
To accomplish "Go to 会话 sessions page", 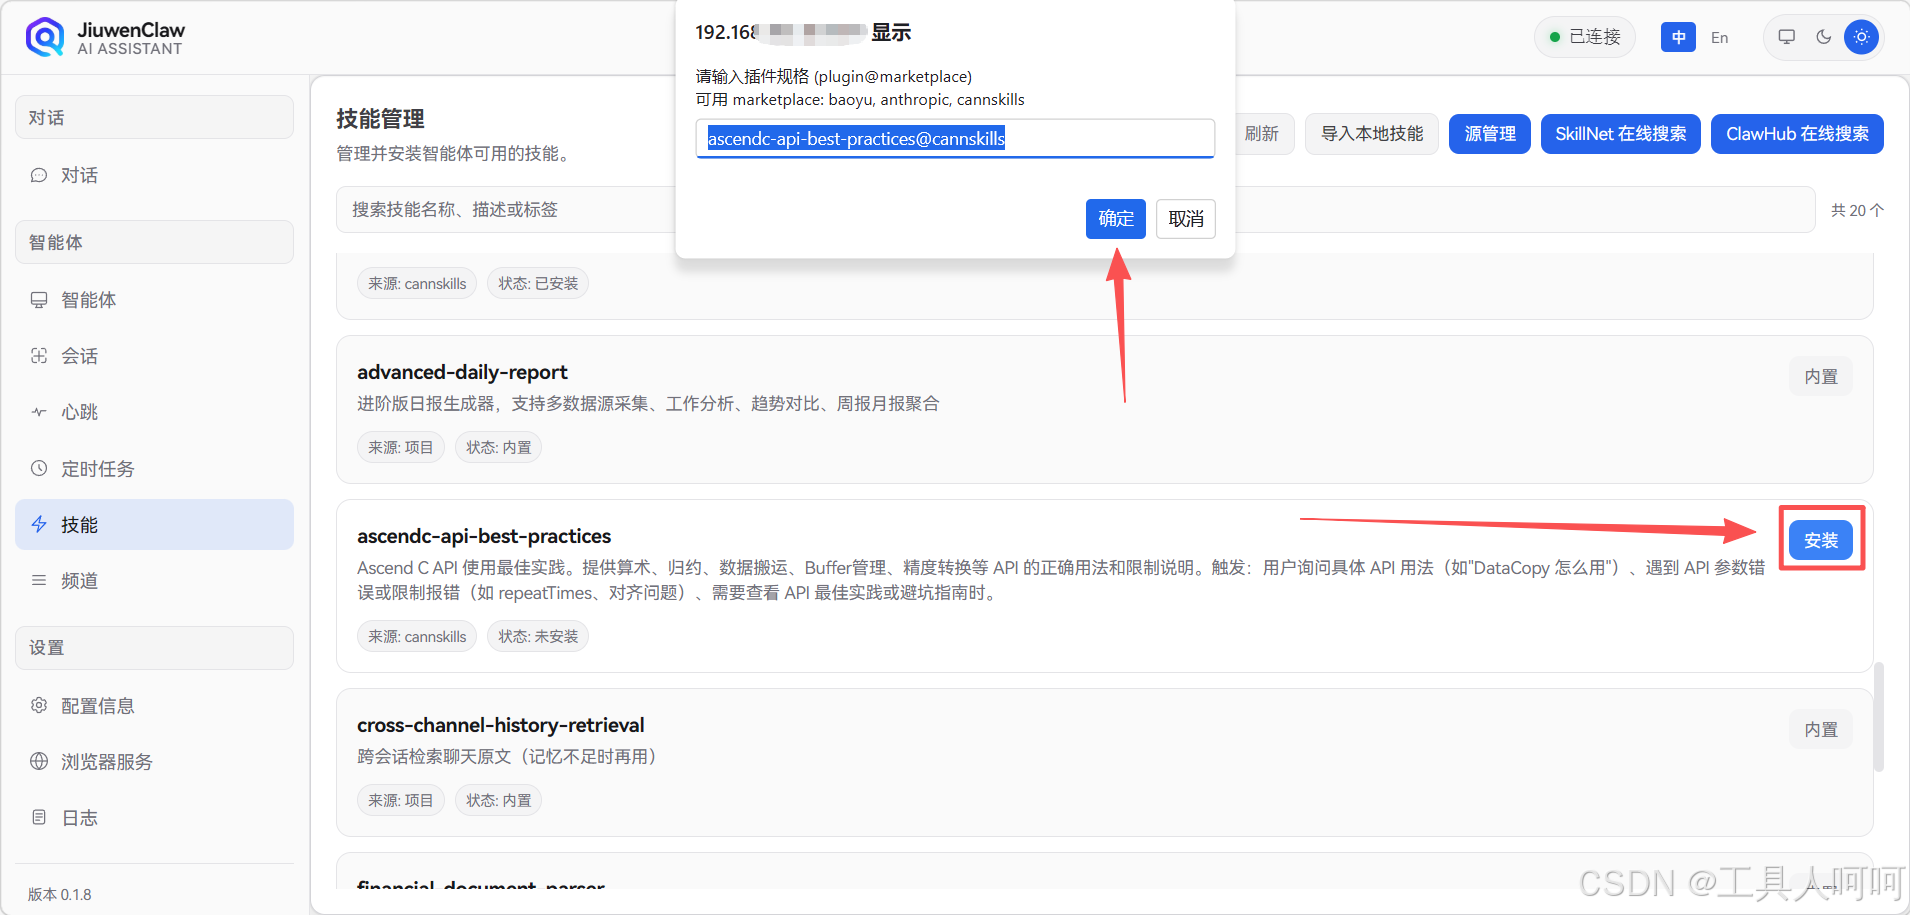I will [x=154, y=356].
